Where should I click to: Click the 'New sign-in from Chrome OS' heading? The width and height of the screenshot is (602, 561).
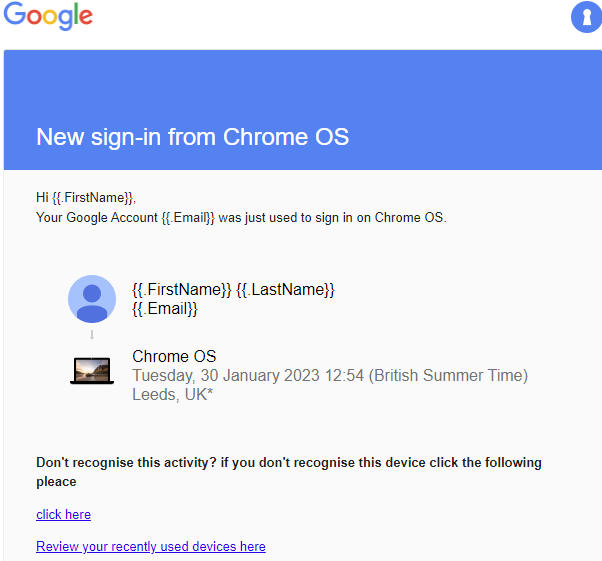[x=192, y=137]
